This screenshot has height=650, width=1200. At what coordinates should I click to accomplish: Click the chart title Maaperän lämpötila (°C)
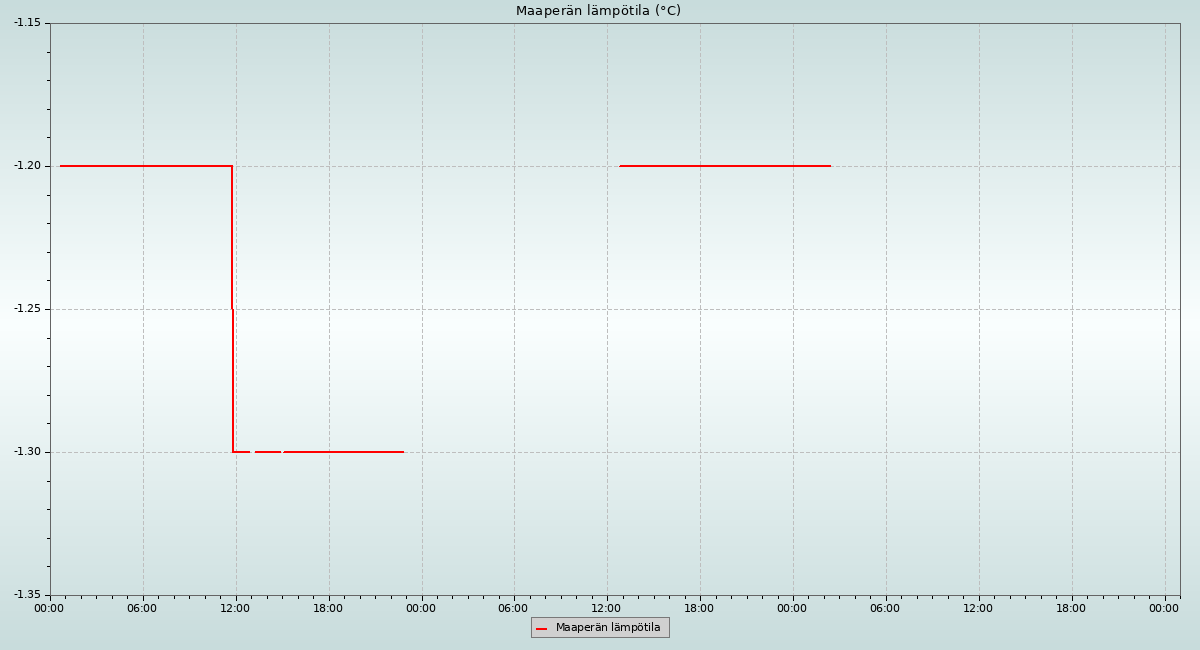tap(598, 11)
